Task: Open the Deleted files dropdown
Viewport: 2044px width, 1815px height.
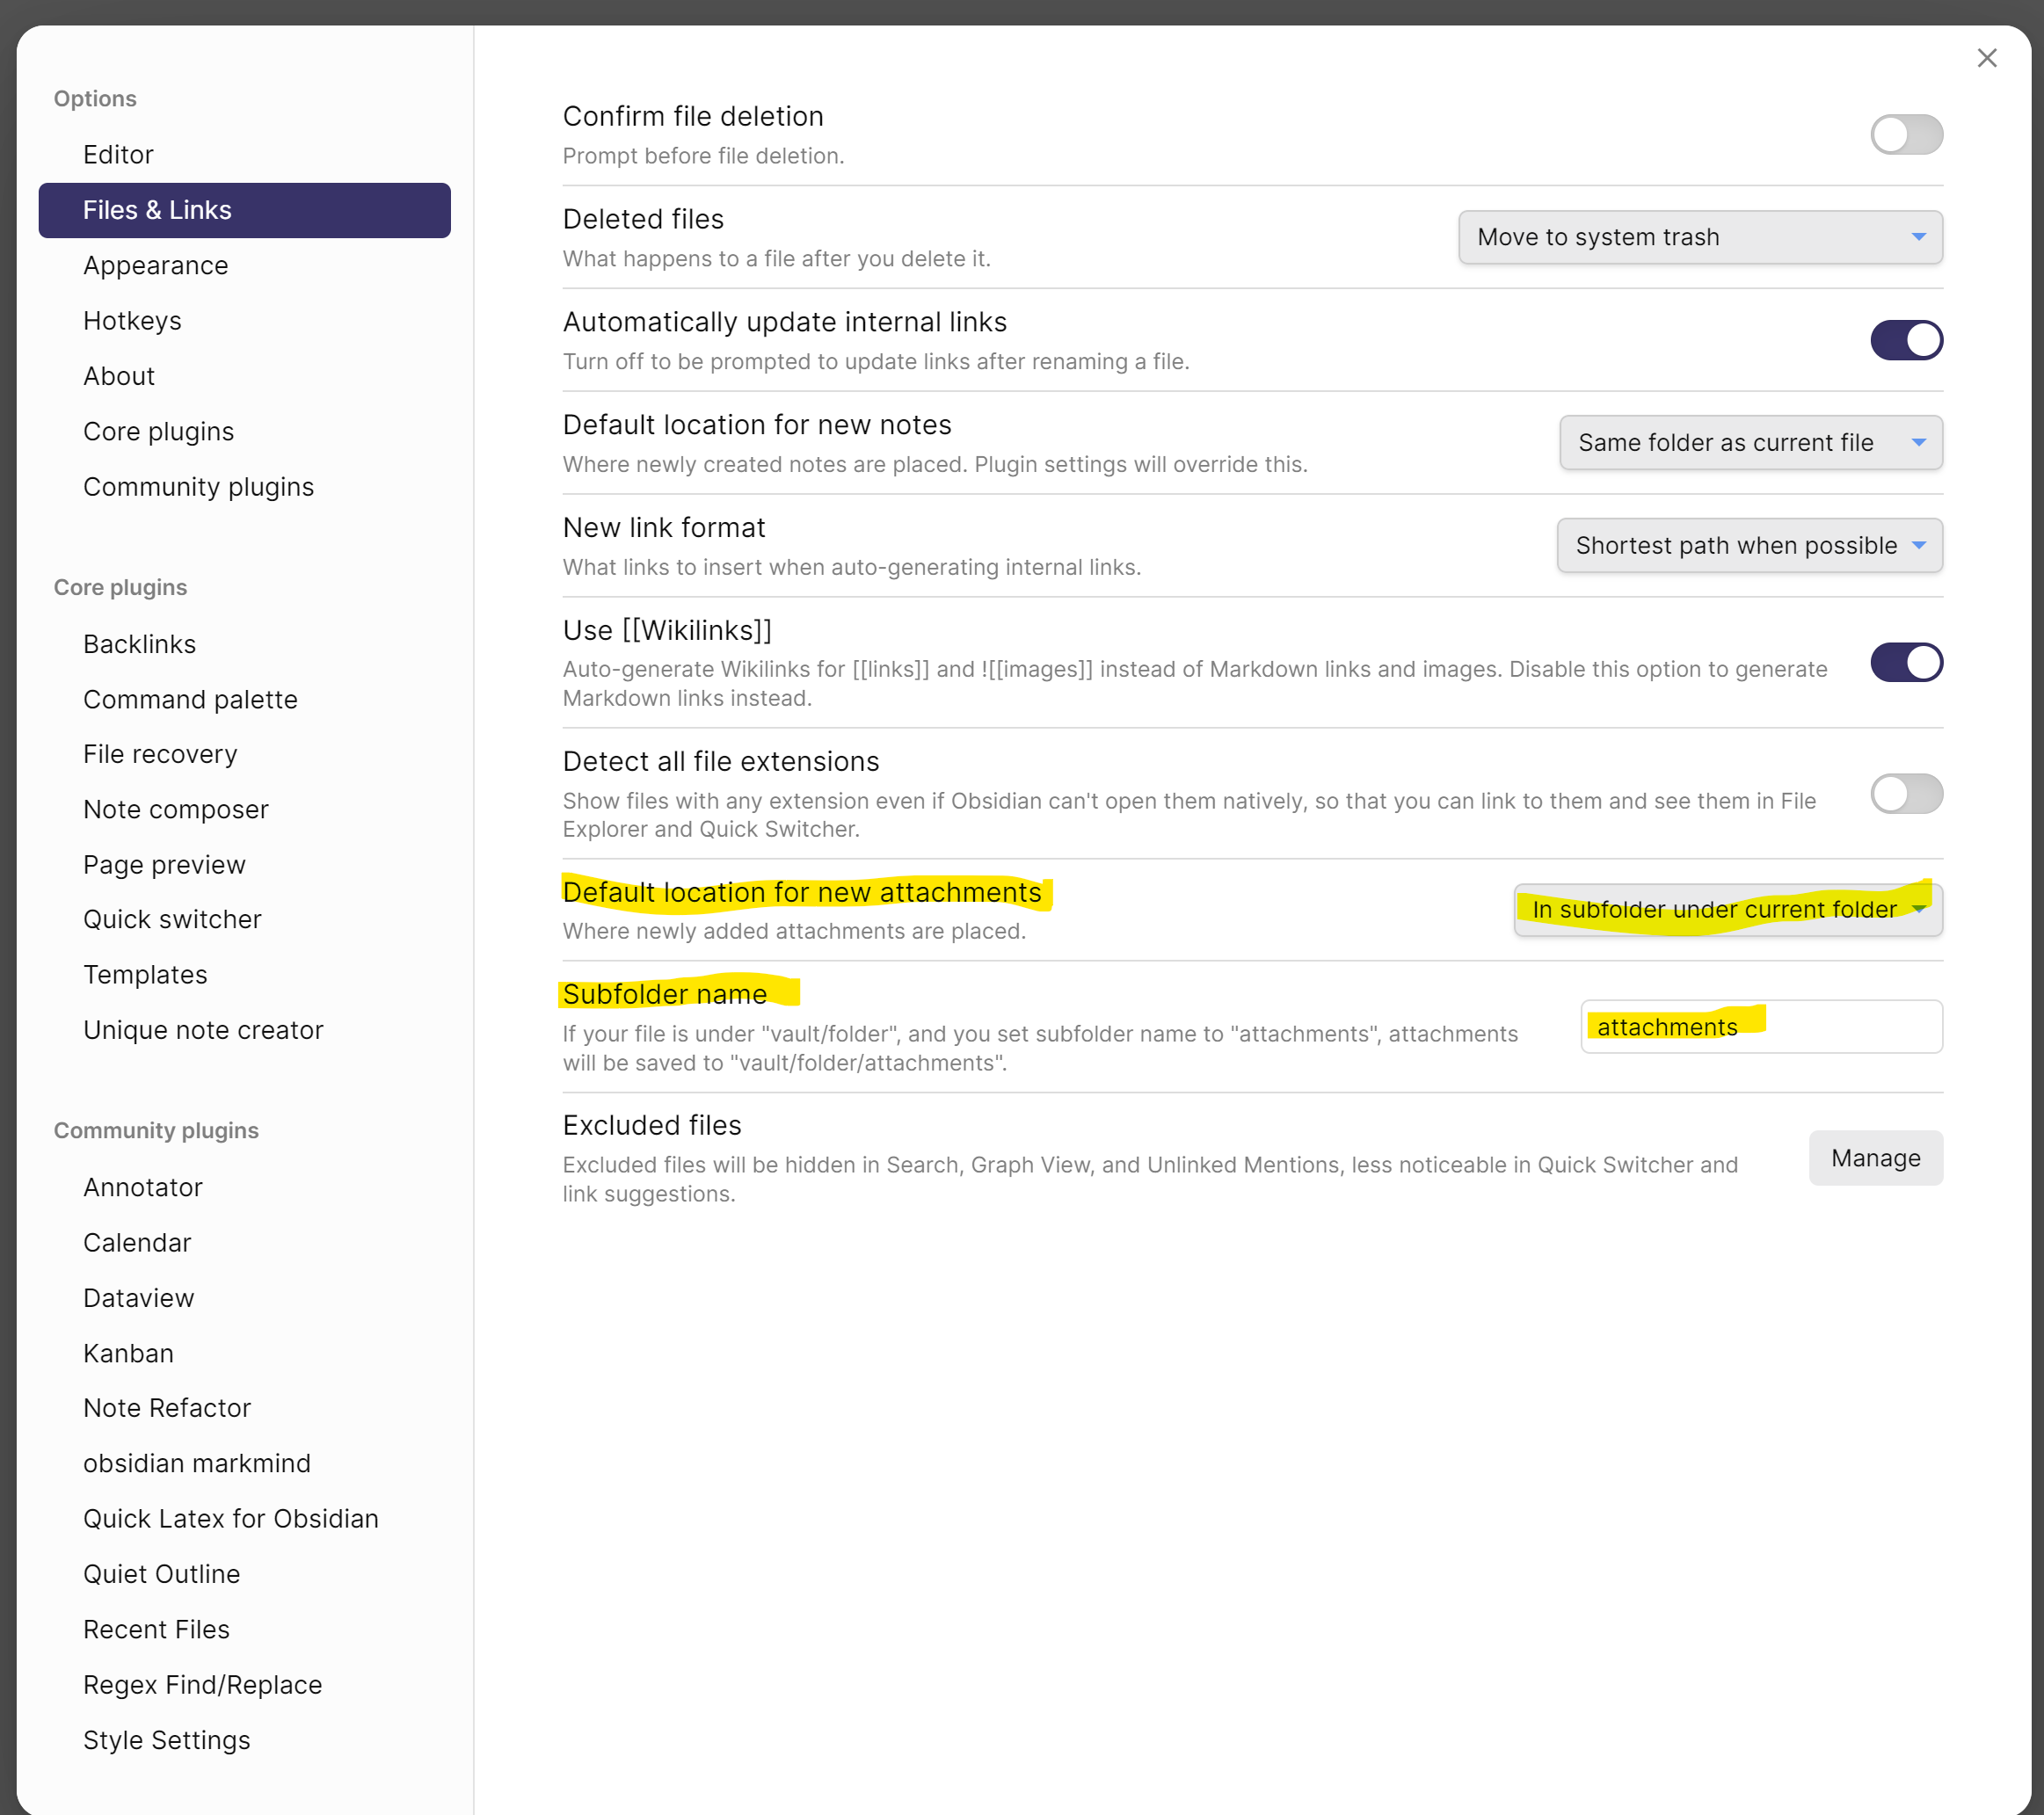Action: point(1699,237)
